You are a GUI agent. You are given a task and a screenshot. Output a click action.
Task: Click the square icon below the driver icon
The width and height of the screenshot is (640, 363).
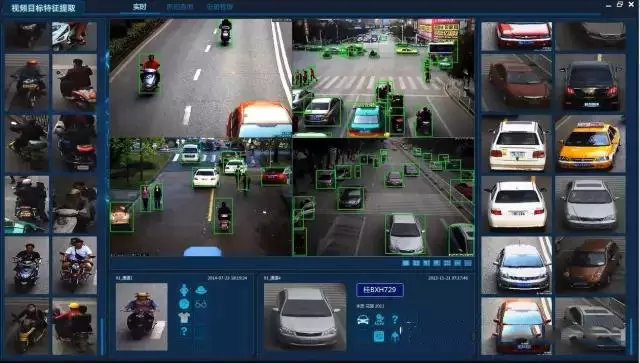(379, 336)
